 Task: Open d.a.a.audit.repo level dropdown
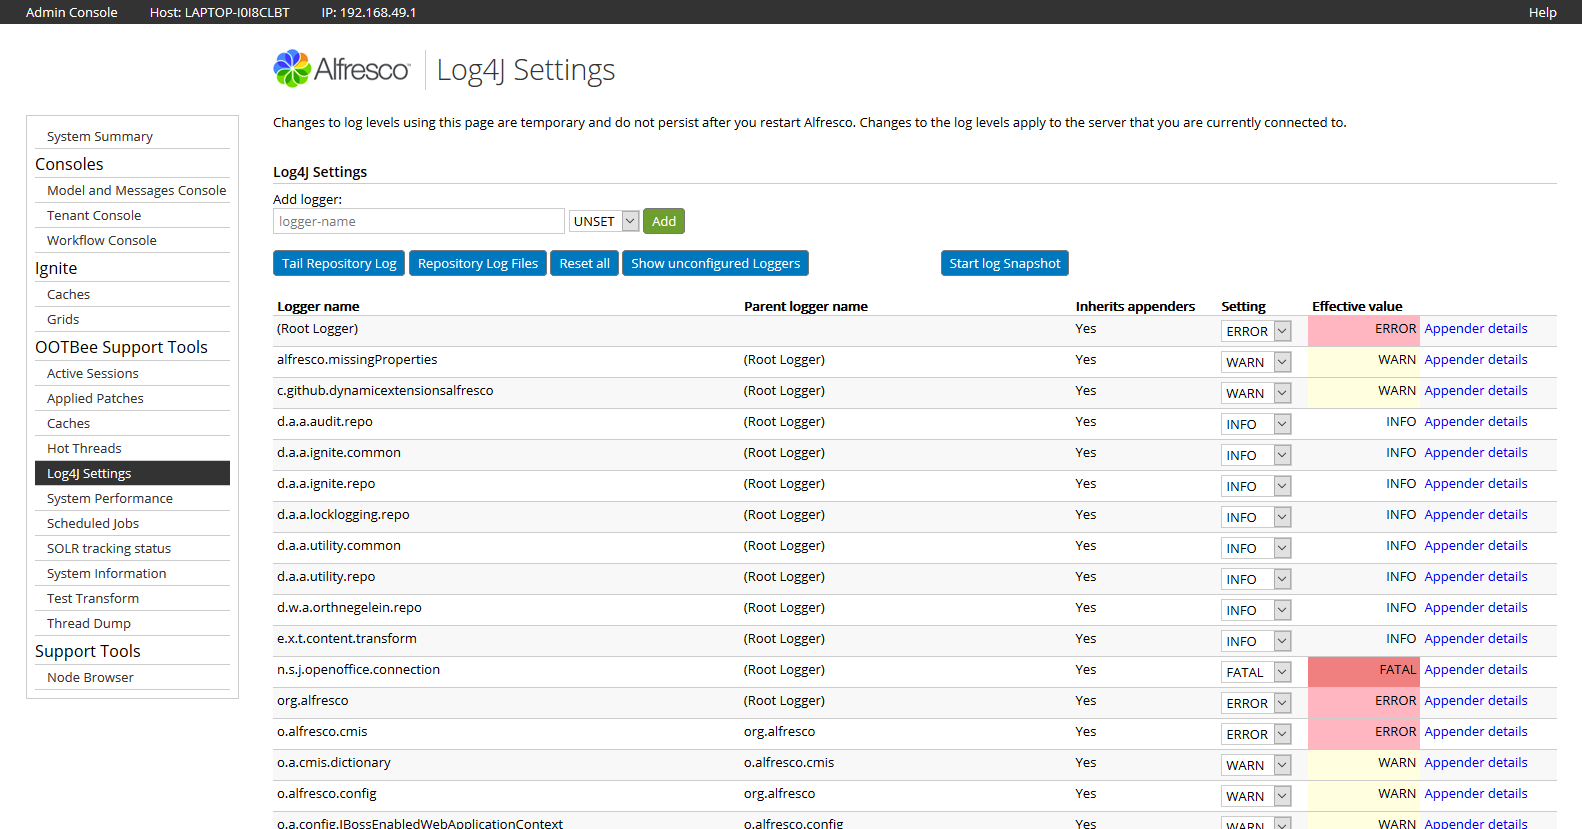pos(1256,424)
